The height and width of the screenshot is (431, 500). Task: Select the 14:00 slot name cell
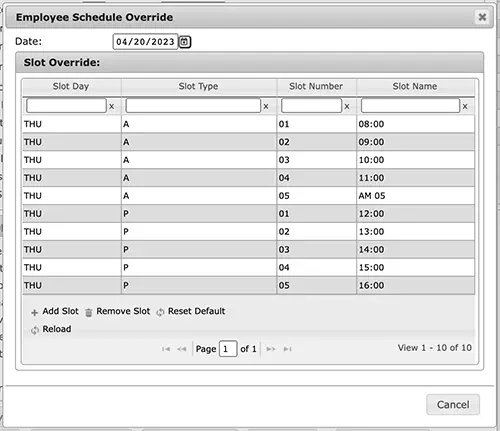pos(415,250)
